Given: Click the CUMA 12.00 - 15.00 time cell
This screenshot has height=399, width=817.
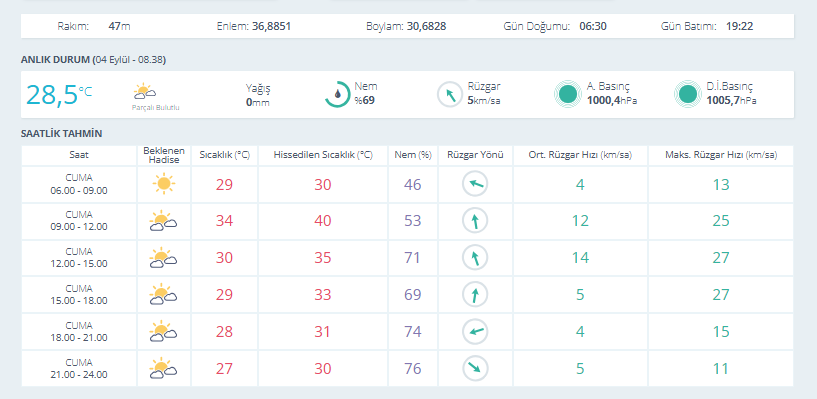Looking at the screenshot, I should (x=79, y=258).
